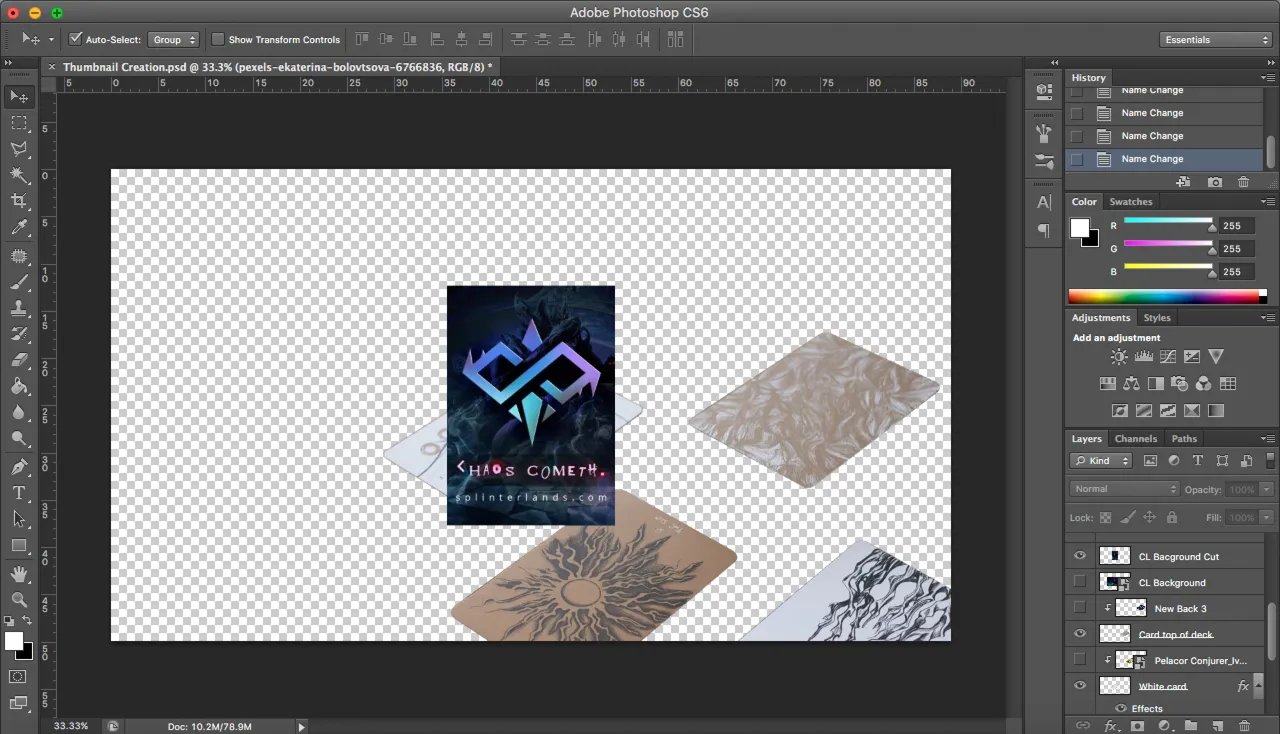Toggle the Auto-Select checkbox
The image size is (1280, 734).
tap(75, 39)
